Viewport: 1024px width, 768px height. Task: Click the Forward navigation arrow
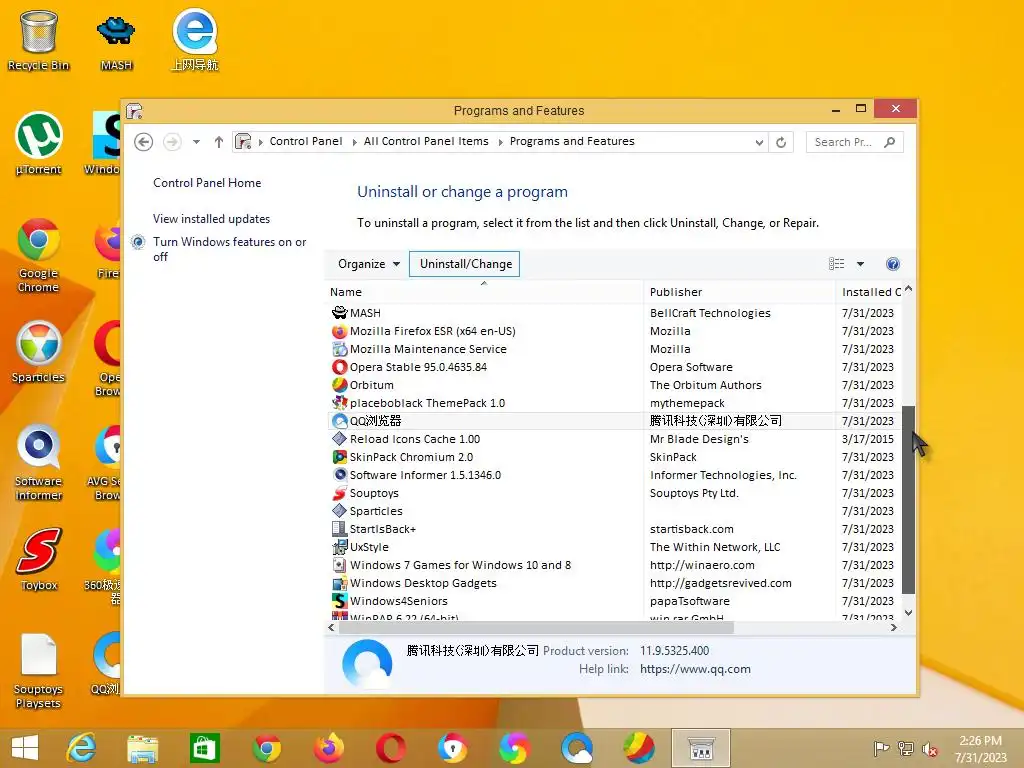[x=172, y=142]
